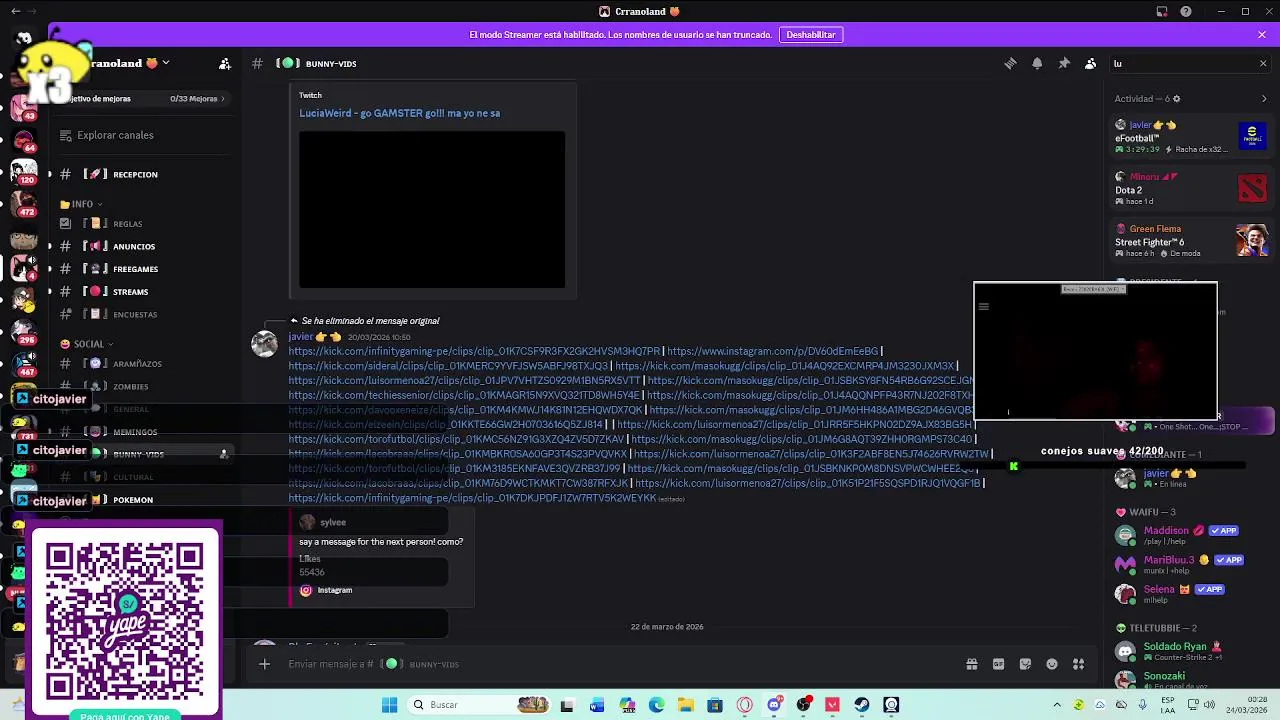Open the apps icon in message bar

point(1079,664)
